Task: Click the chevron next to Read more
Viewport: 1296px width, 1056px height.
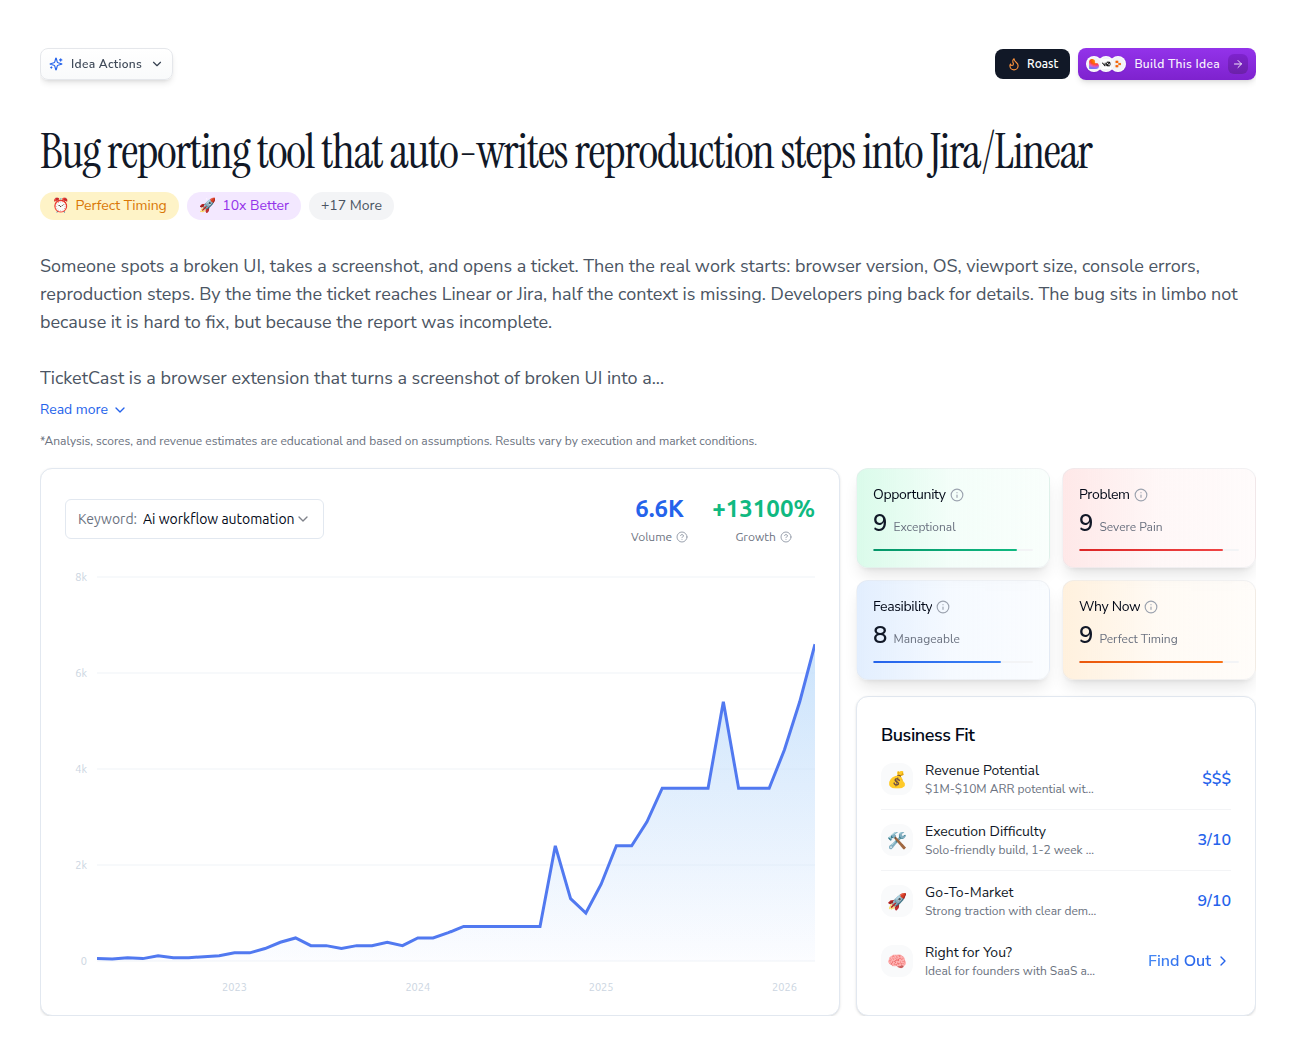Action: pos(120,410)
